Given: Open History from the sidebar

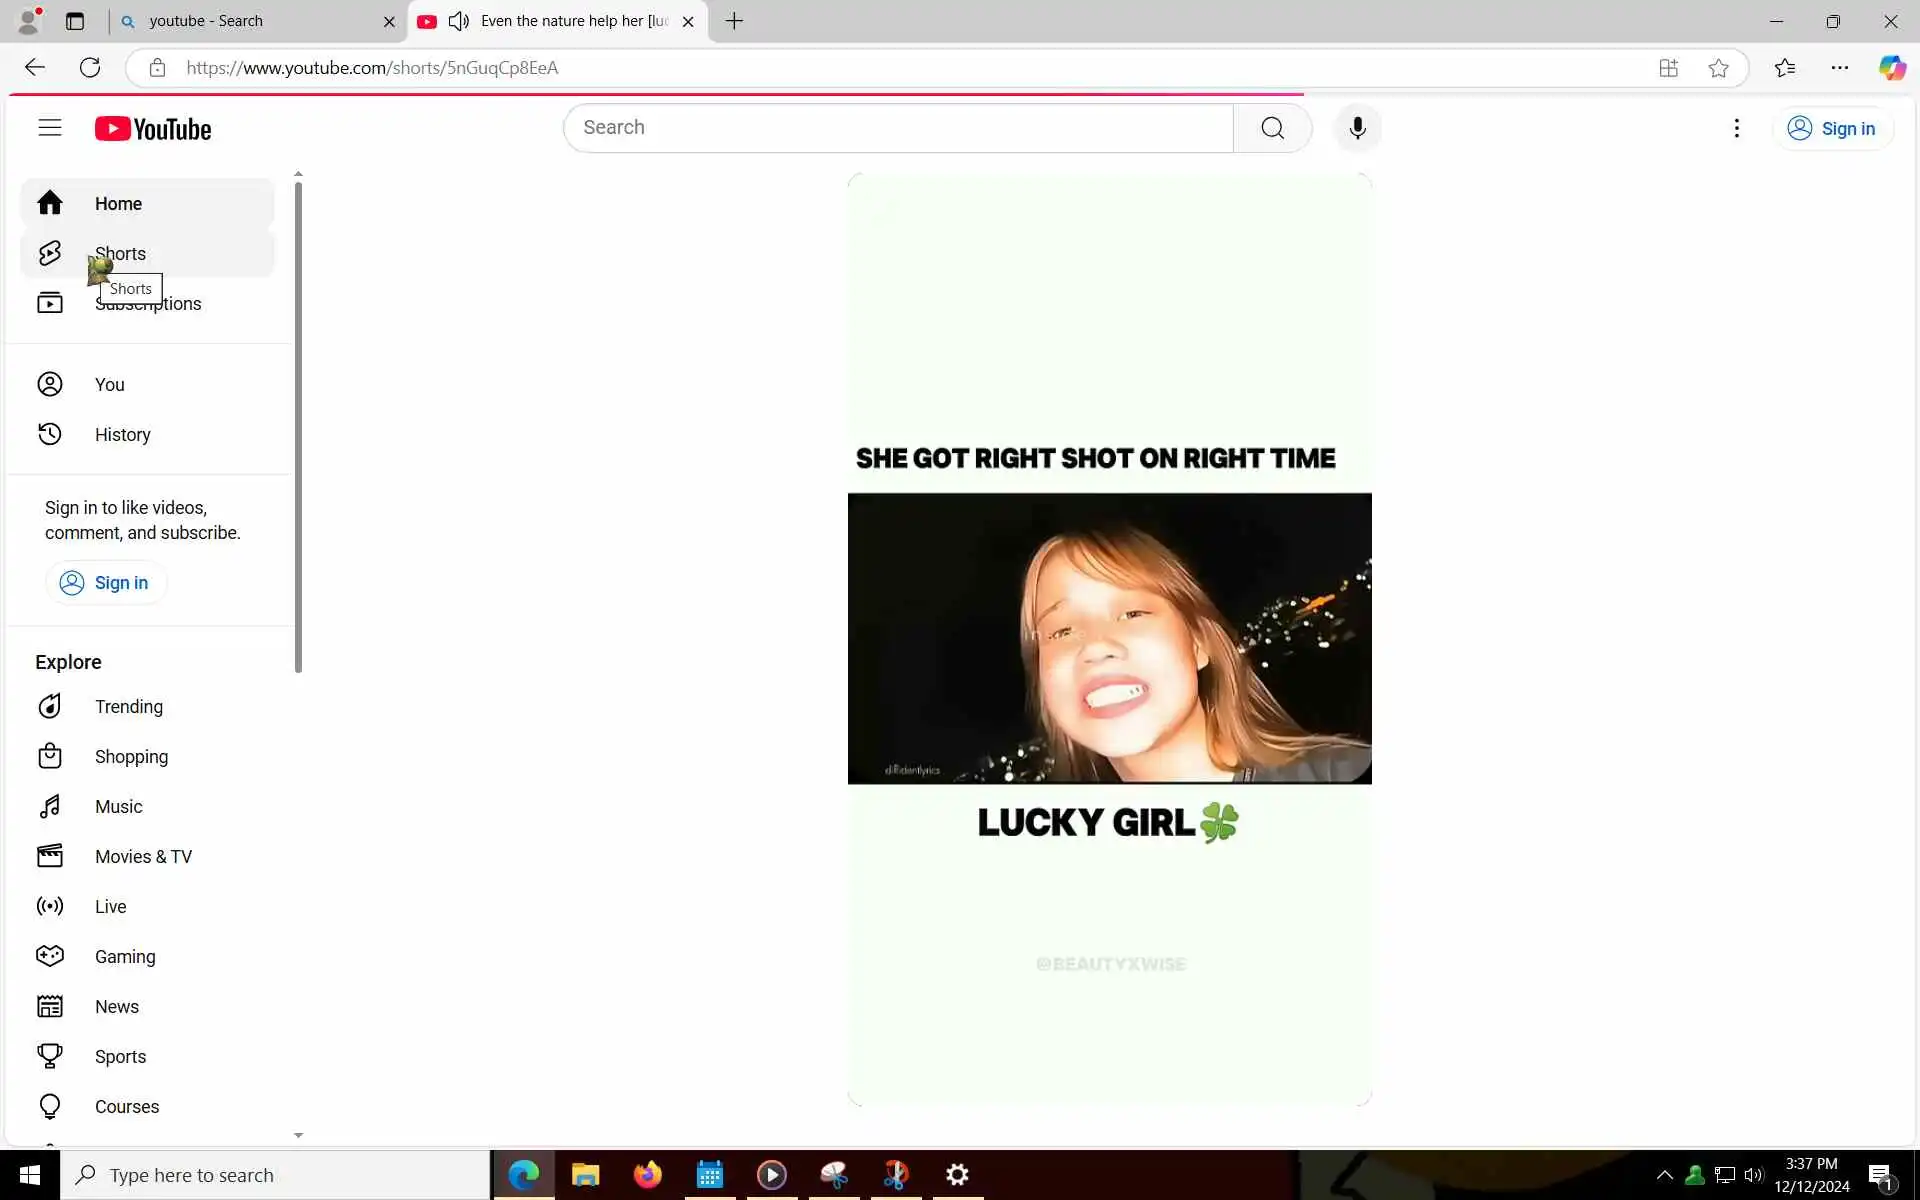Looking at the screenshot, I should (x=122, y=435).
